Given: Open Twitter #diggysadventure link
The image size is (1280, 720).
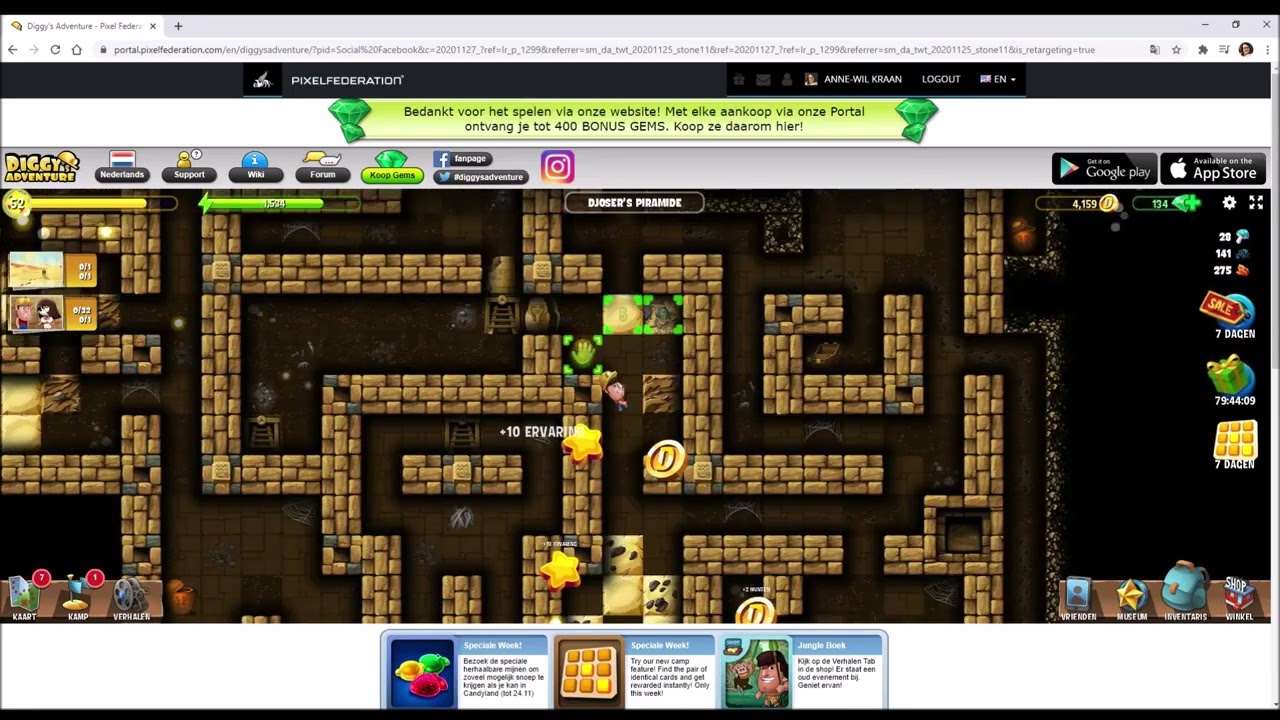Looking at the screenshot, I should pyautogui.click(x=481, y=177).
